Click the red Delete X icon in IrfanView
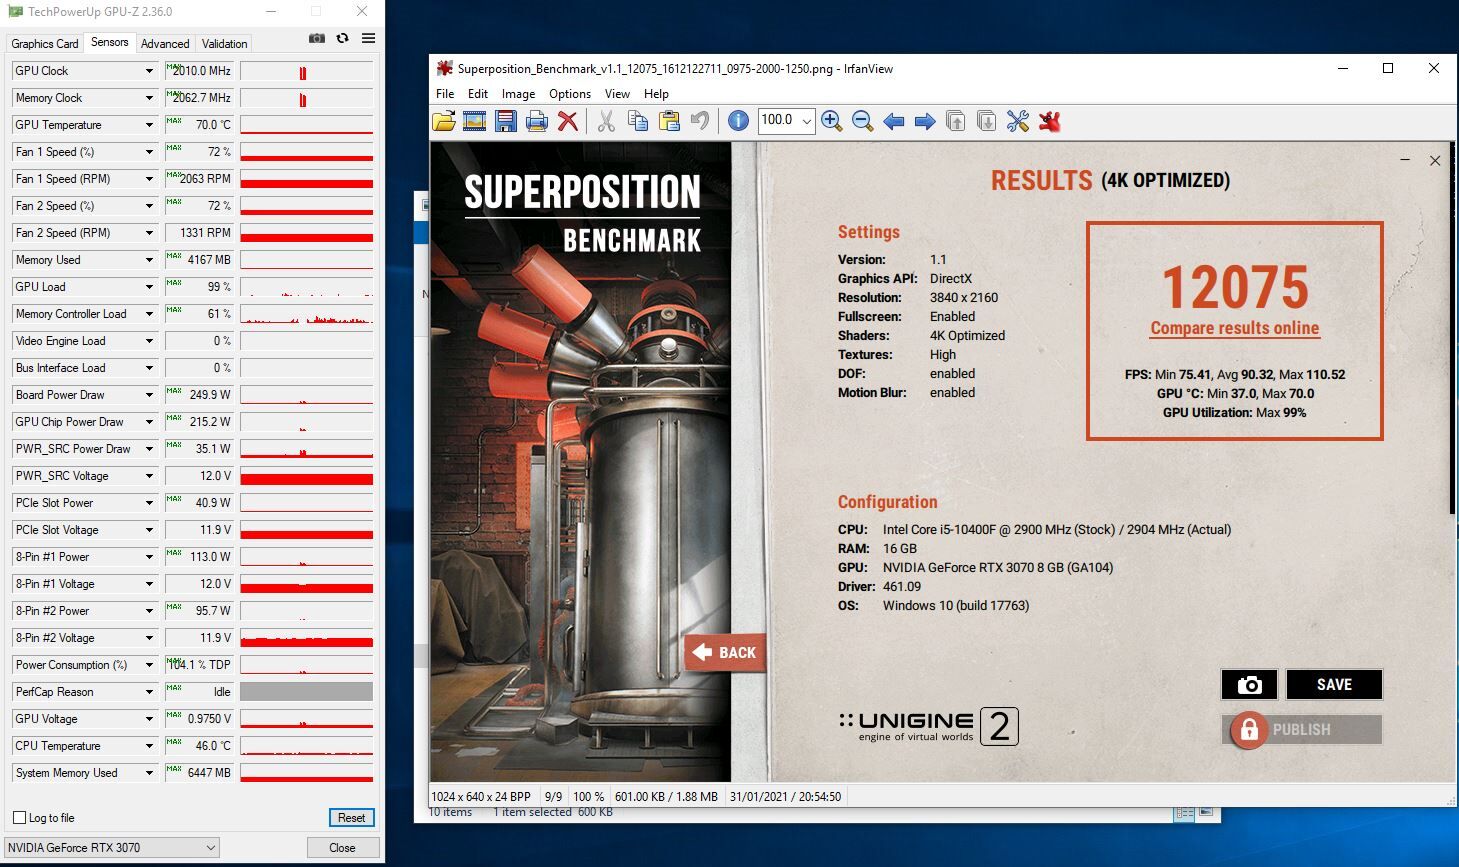Image resolution: width=1459 pixels, height=867 pixels. point(568,121)
